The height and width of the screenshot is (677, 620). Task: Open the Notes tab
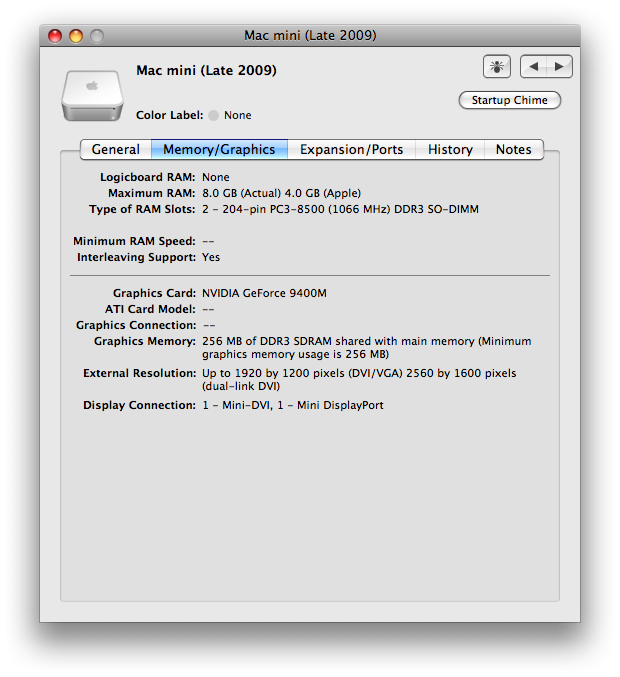tap(513, 149)
